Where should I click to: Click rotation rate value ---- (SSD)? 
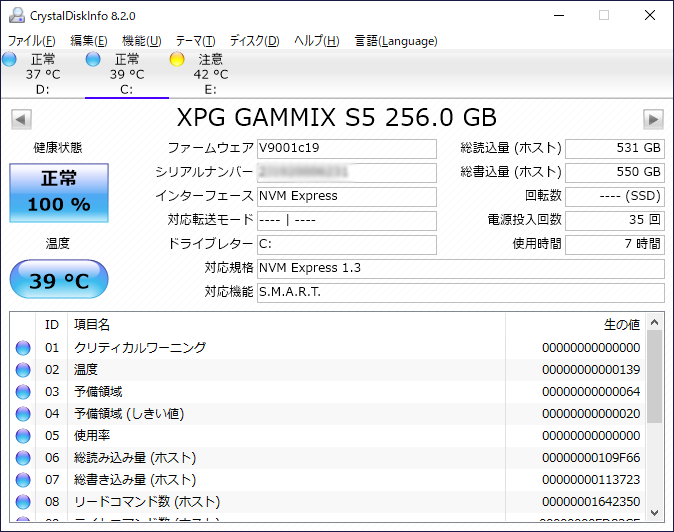point(615,197)
